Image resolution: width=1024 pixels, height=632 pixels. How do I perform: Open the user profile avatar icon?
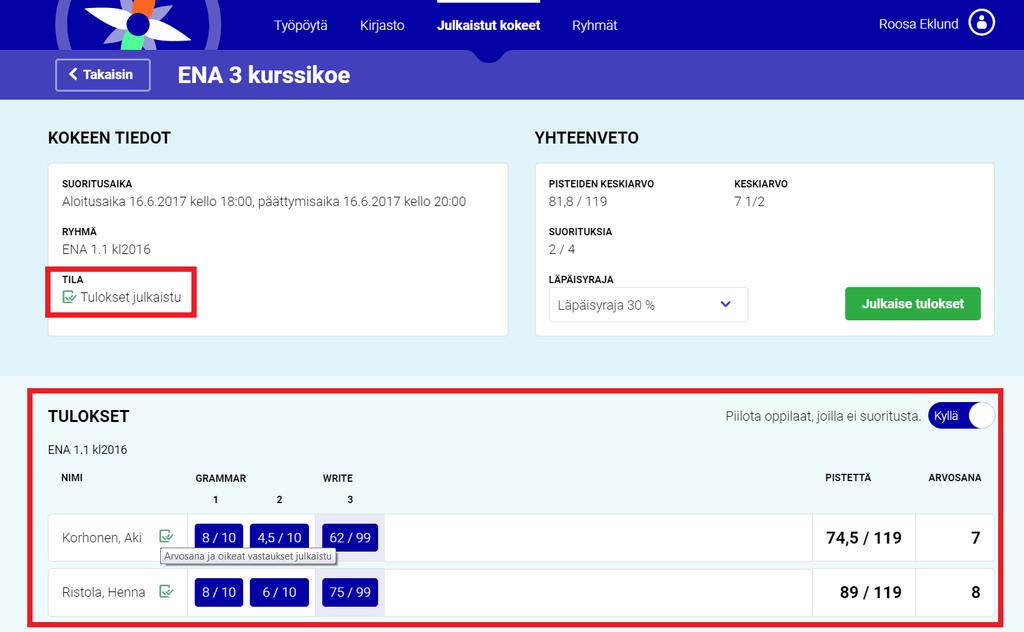click(981, 22)
